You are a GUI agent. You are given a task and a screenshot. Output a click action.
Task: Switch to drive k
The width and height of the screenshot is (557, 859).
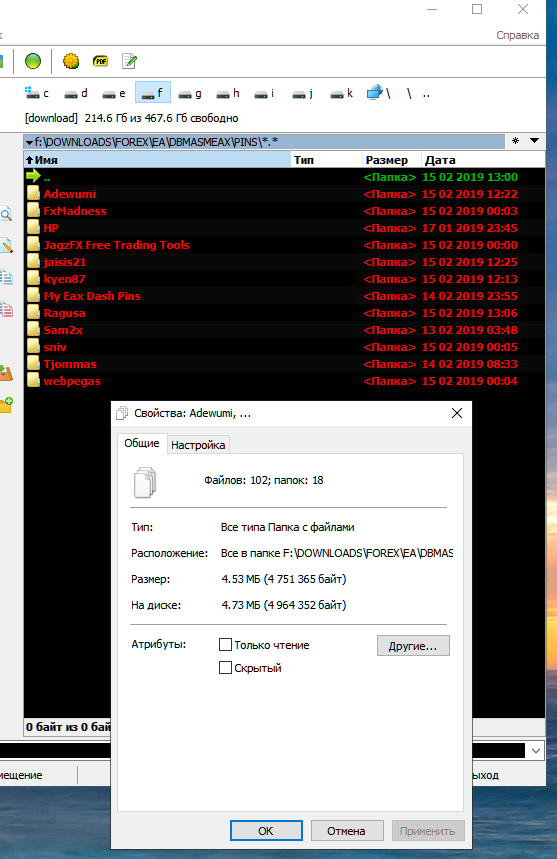point(342,93)
